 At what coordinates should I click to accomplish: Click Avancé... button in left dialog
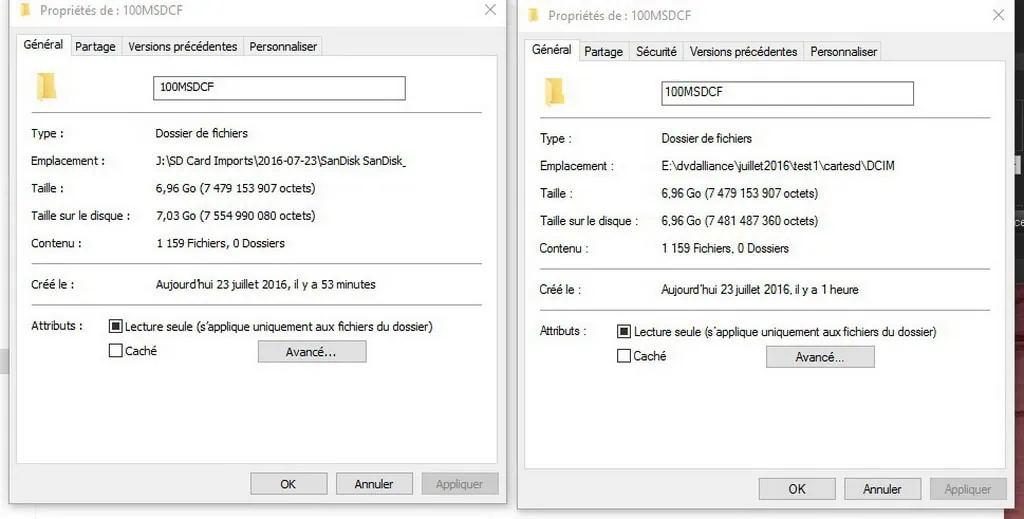312,352
